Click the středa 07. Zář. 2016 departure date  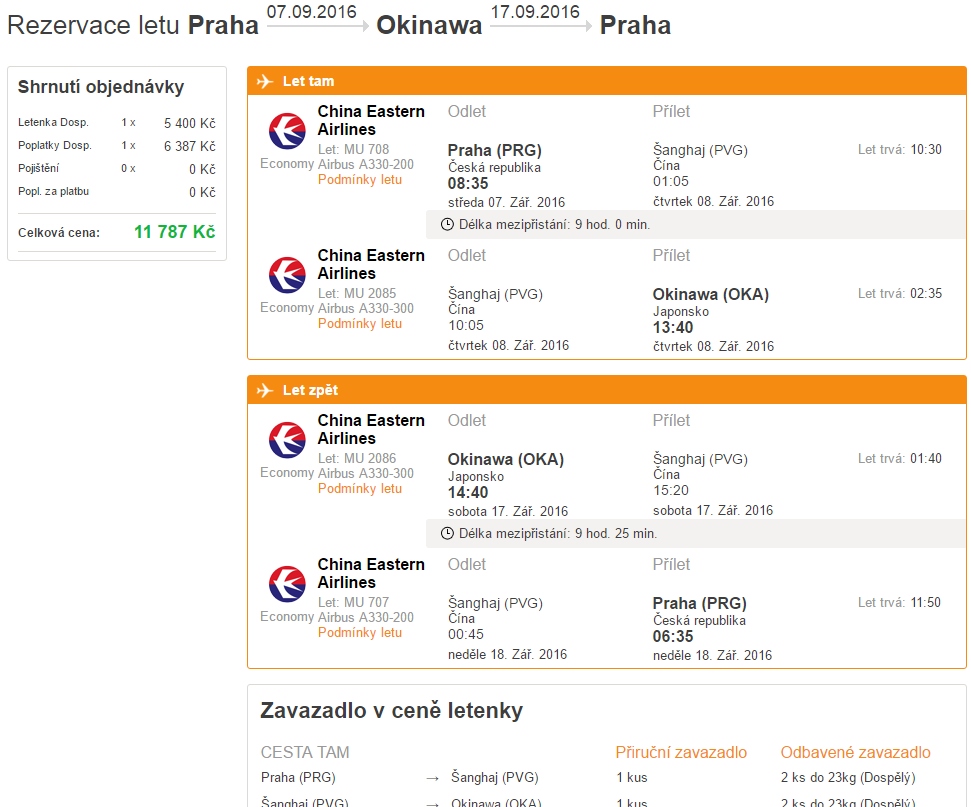507,203
